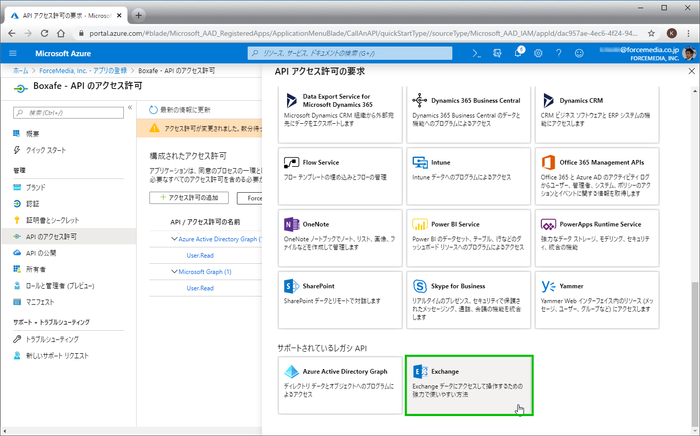Select the Exchange legacy API card
The width and height of the screenshot is (700, 436).
point(469,385)
